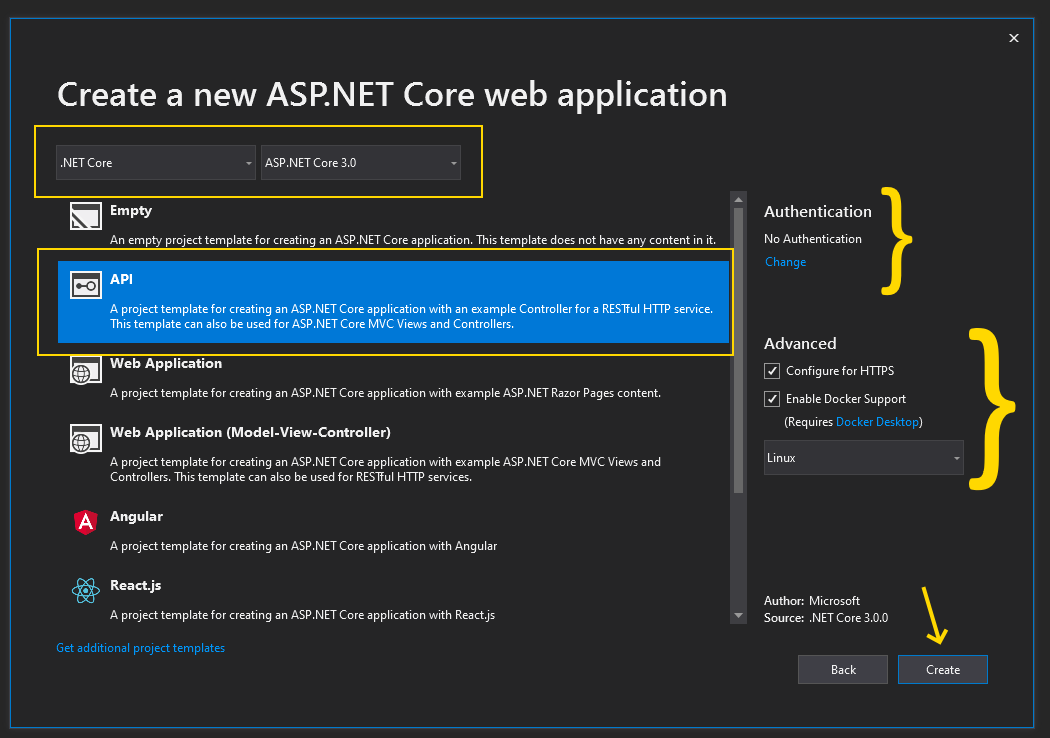Expand the ASP.NET Core 3.0 version dropdown

[360, 162]
